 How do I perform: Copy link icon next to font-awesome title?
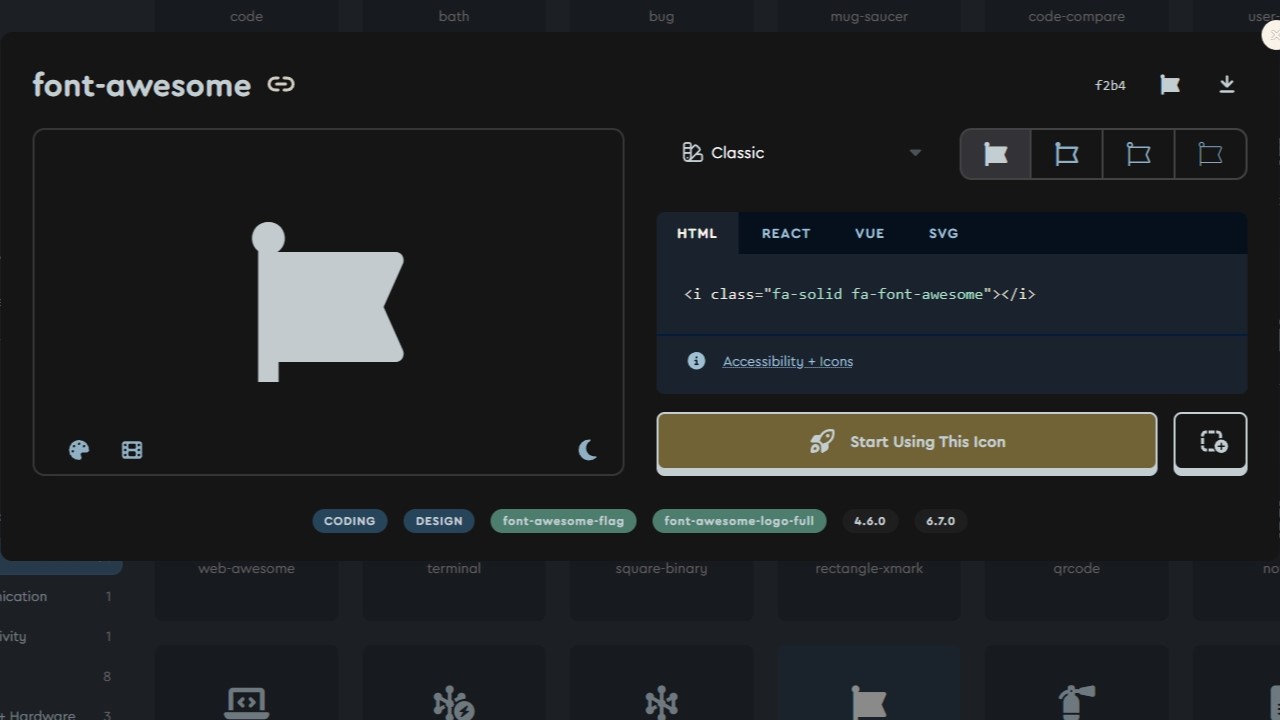pyautogui.click(x=281, y=84)
